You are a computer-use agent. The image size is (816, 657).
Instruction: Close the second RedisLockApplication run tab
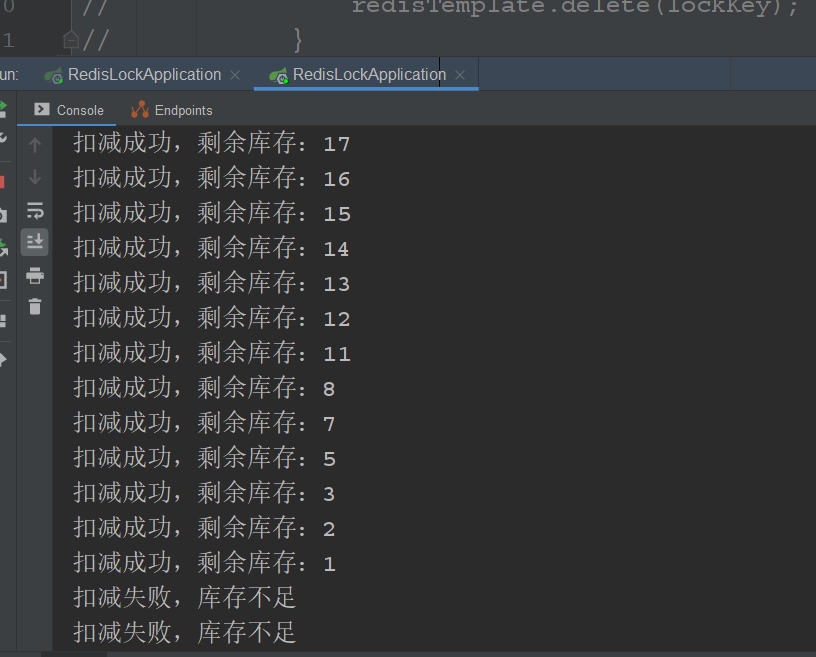point(460,75)
